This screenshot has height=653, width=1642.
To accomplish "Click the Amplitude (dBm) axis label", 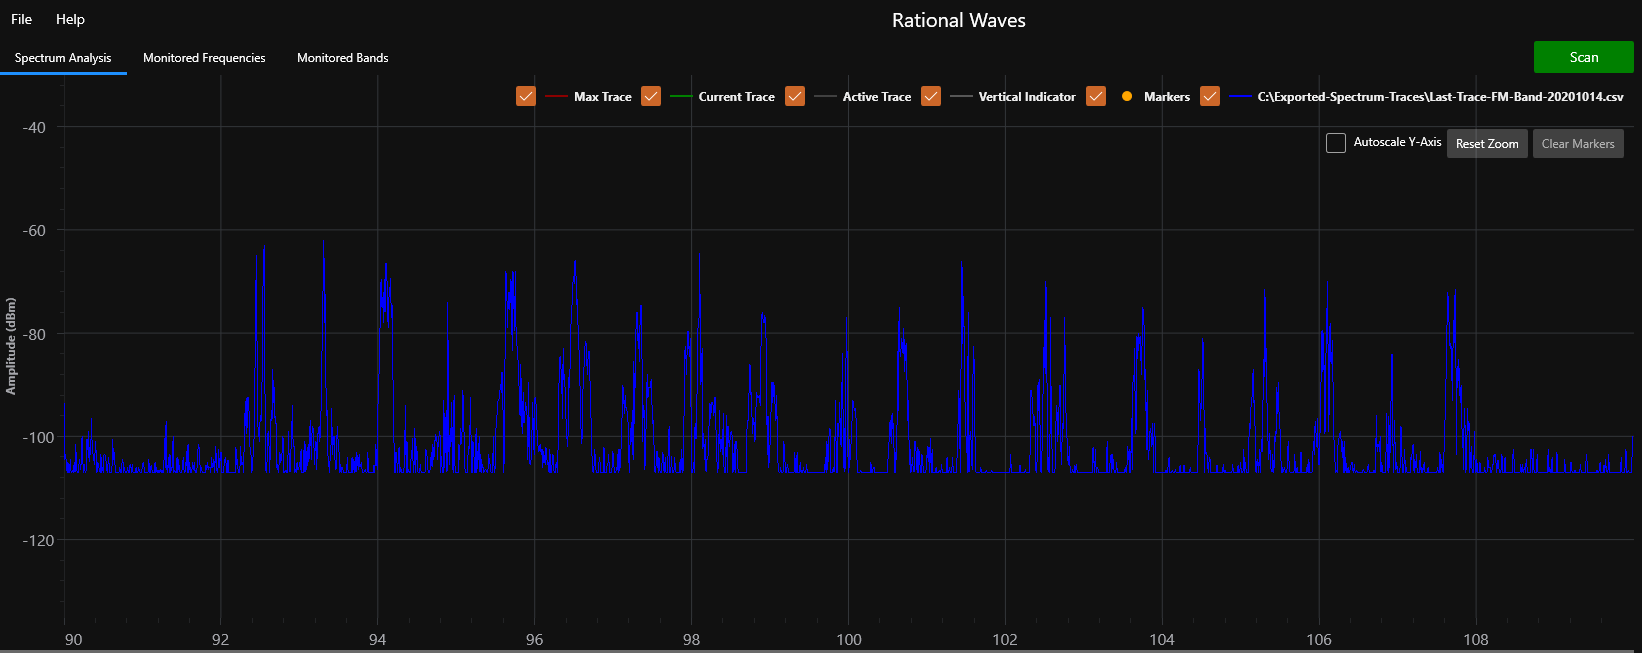I will [11, 346].
